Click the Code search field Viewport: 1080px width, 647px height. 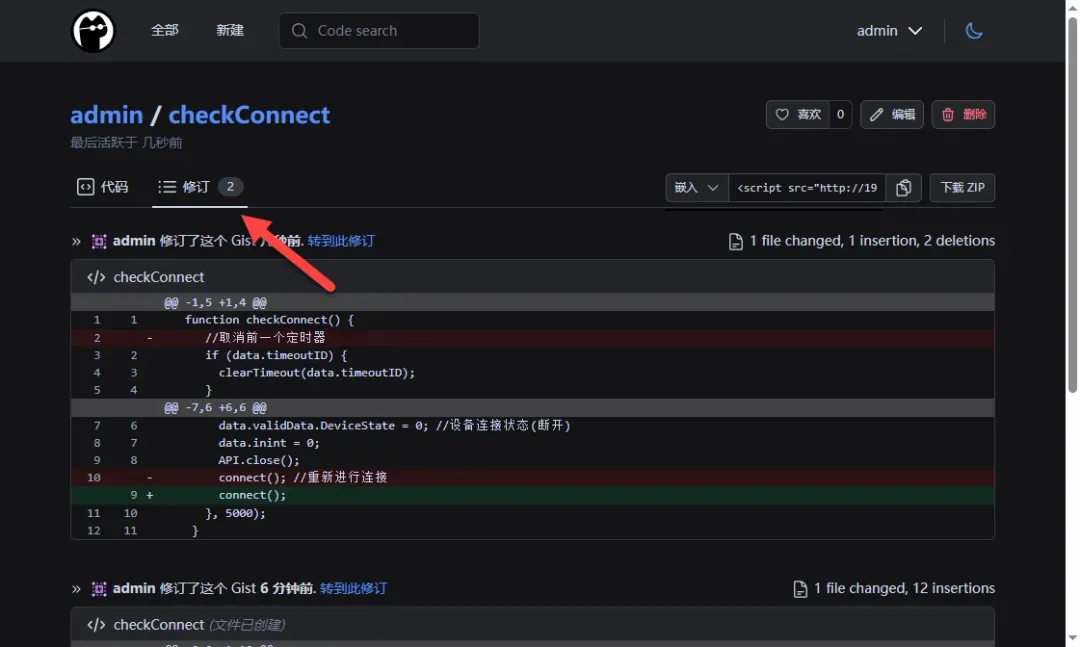pos(379,31)
